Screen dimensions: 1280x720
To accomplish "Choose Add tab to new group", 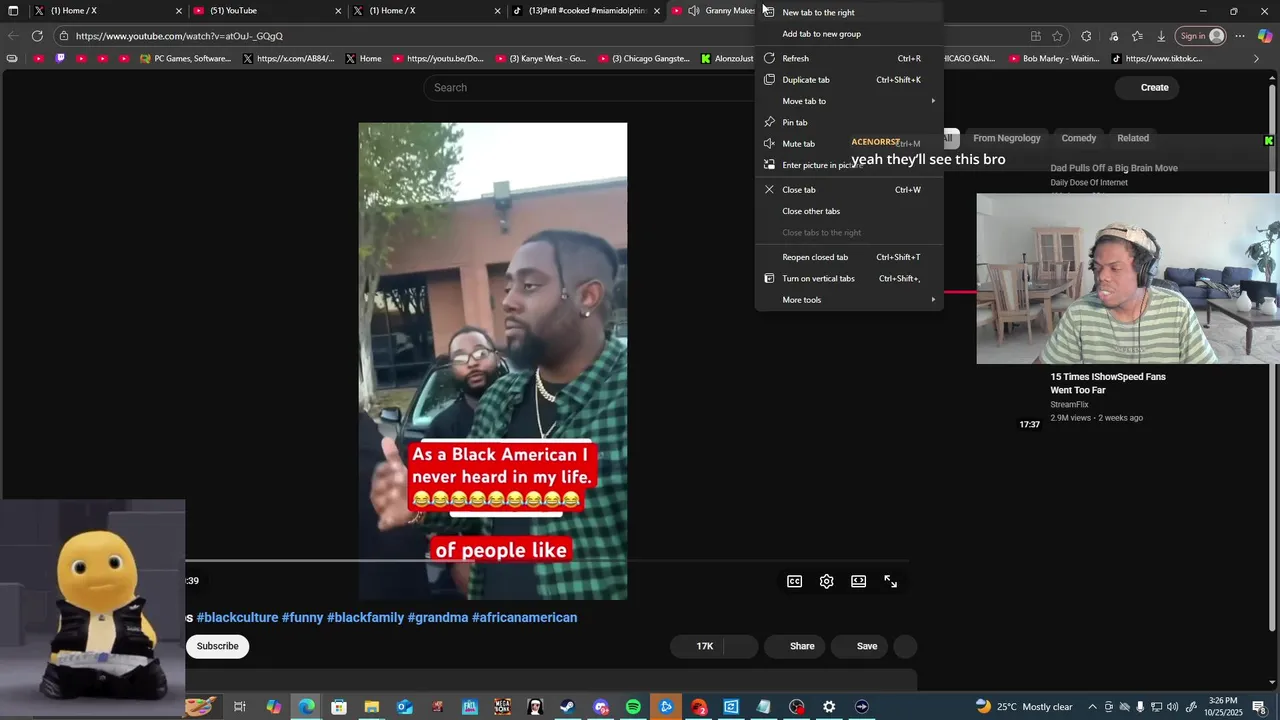I will point(849,34).
